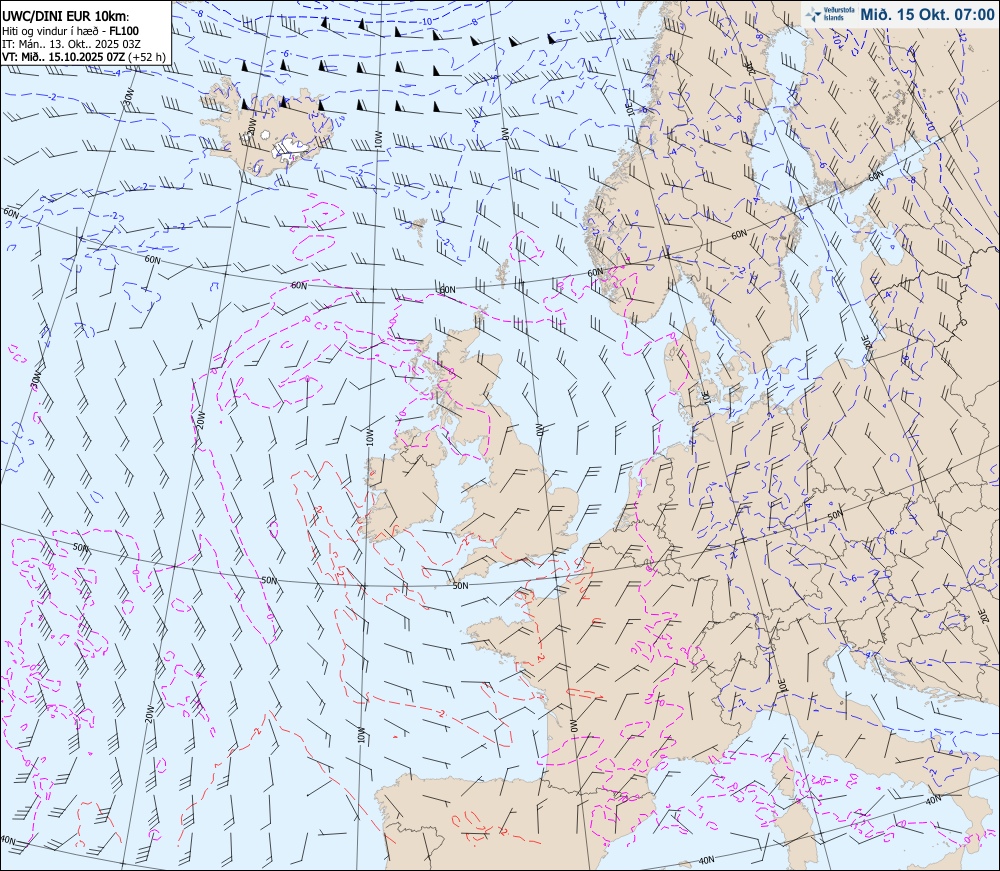
Task: Click the 0W longitude label over France
Action: coord(572,726)
